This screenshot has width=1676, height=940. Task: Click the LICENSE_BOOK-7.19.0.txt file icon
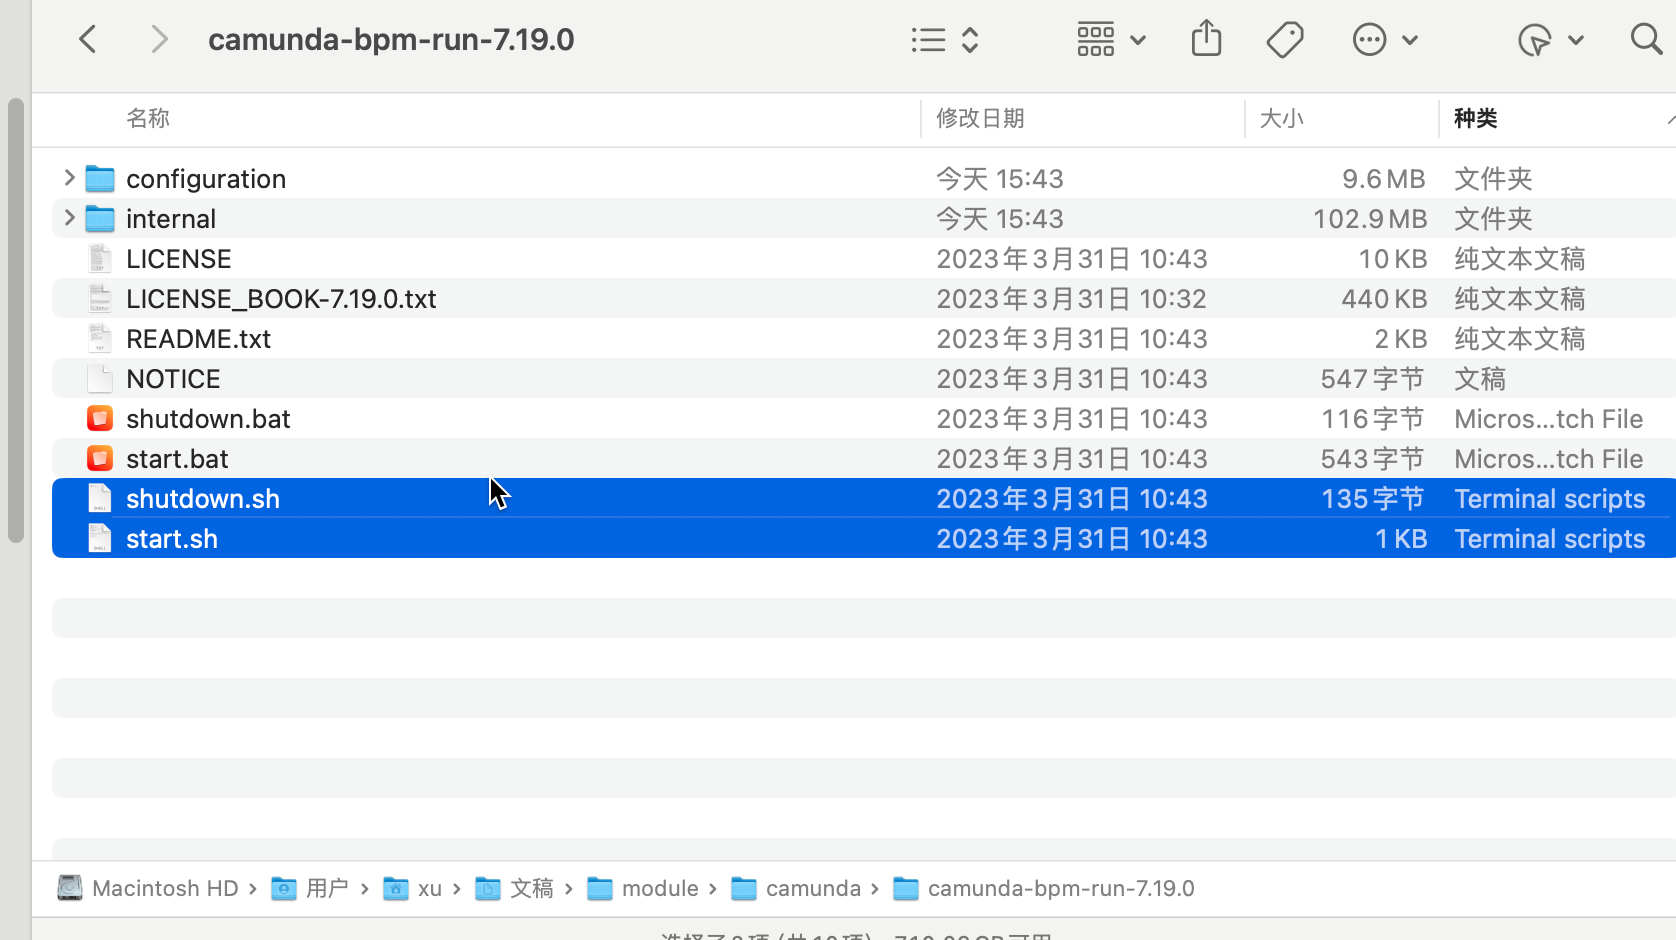pyautogui.click(x=100, y=298)
